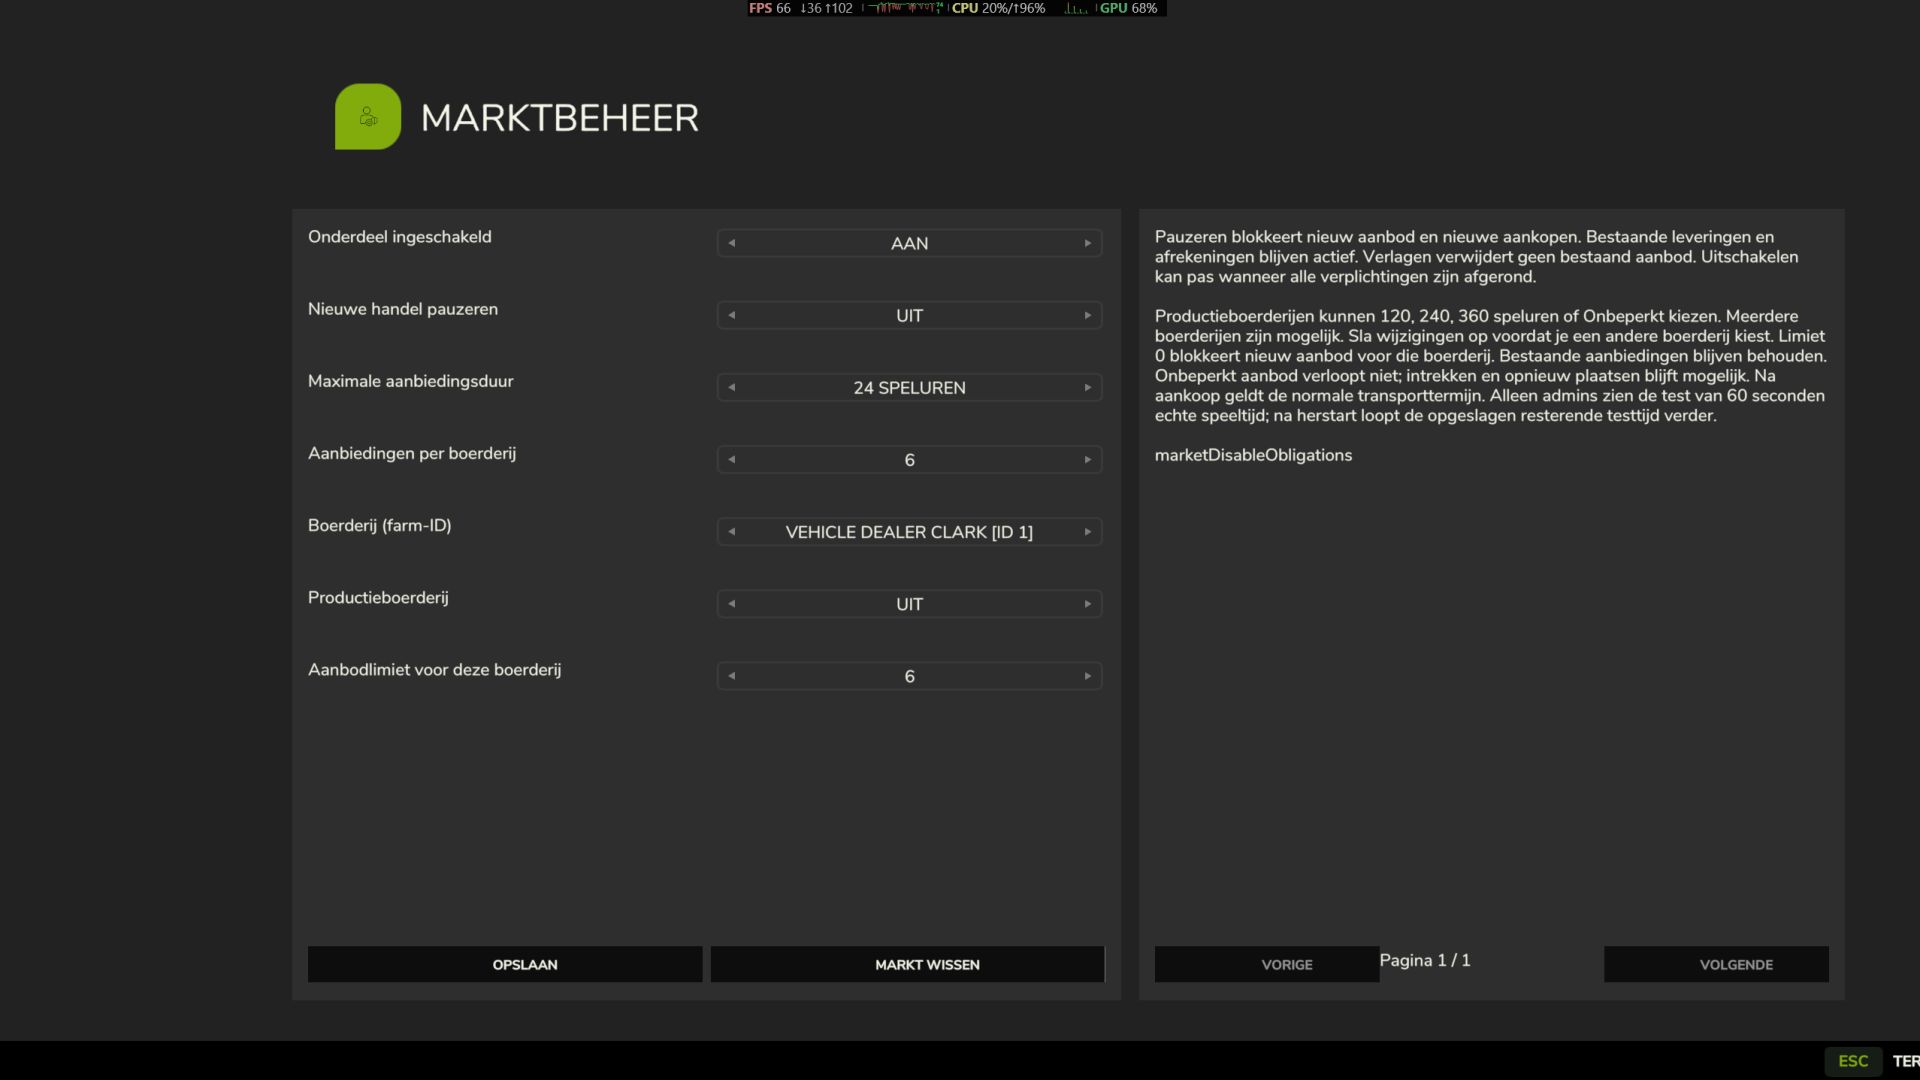Increase Aanbodlimiet voor deze boerderij right arrow

click(1088, 675)
